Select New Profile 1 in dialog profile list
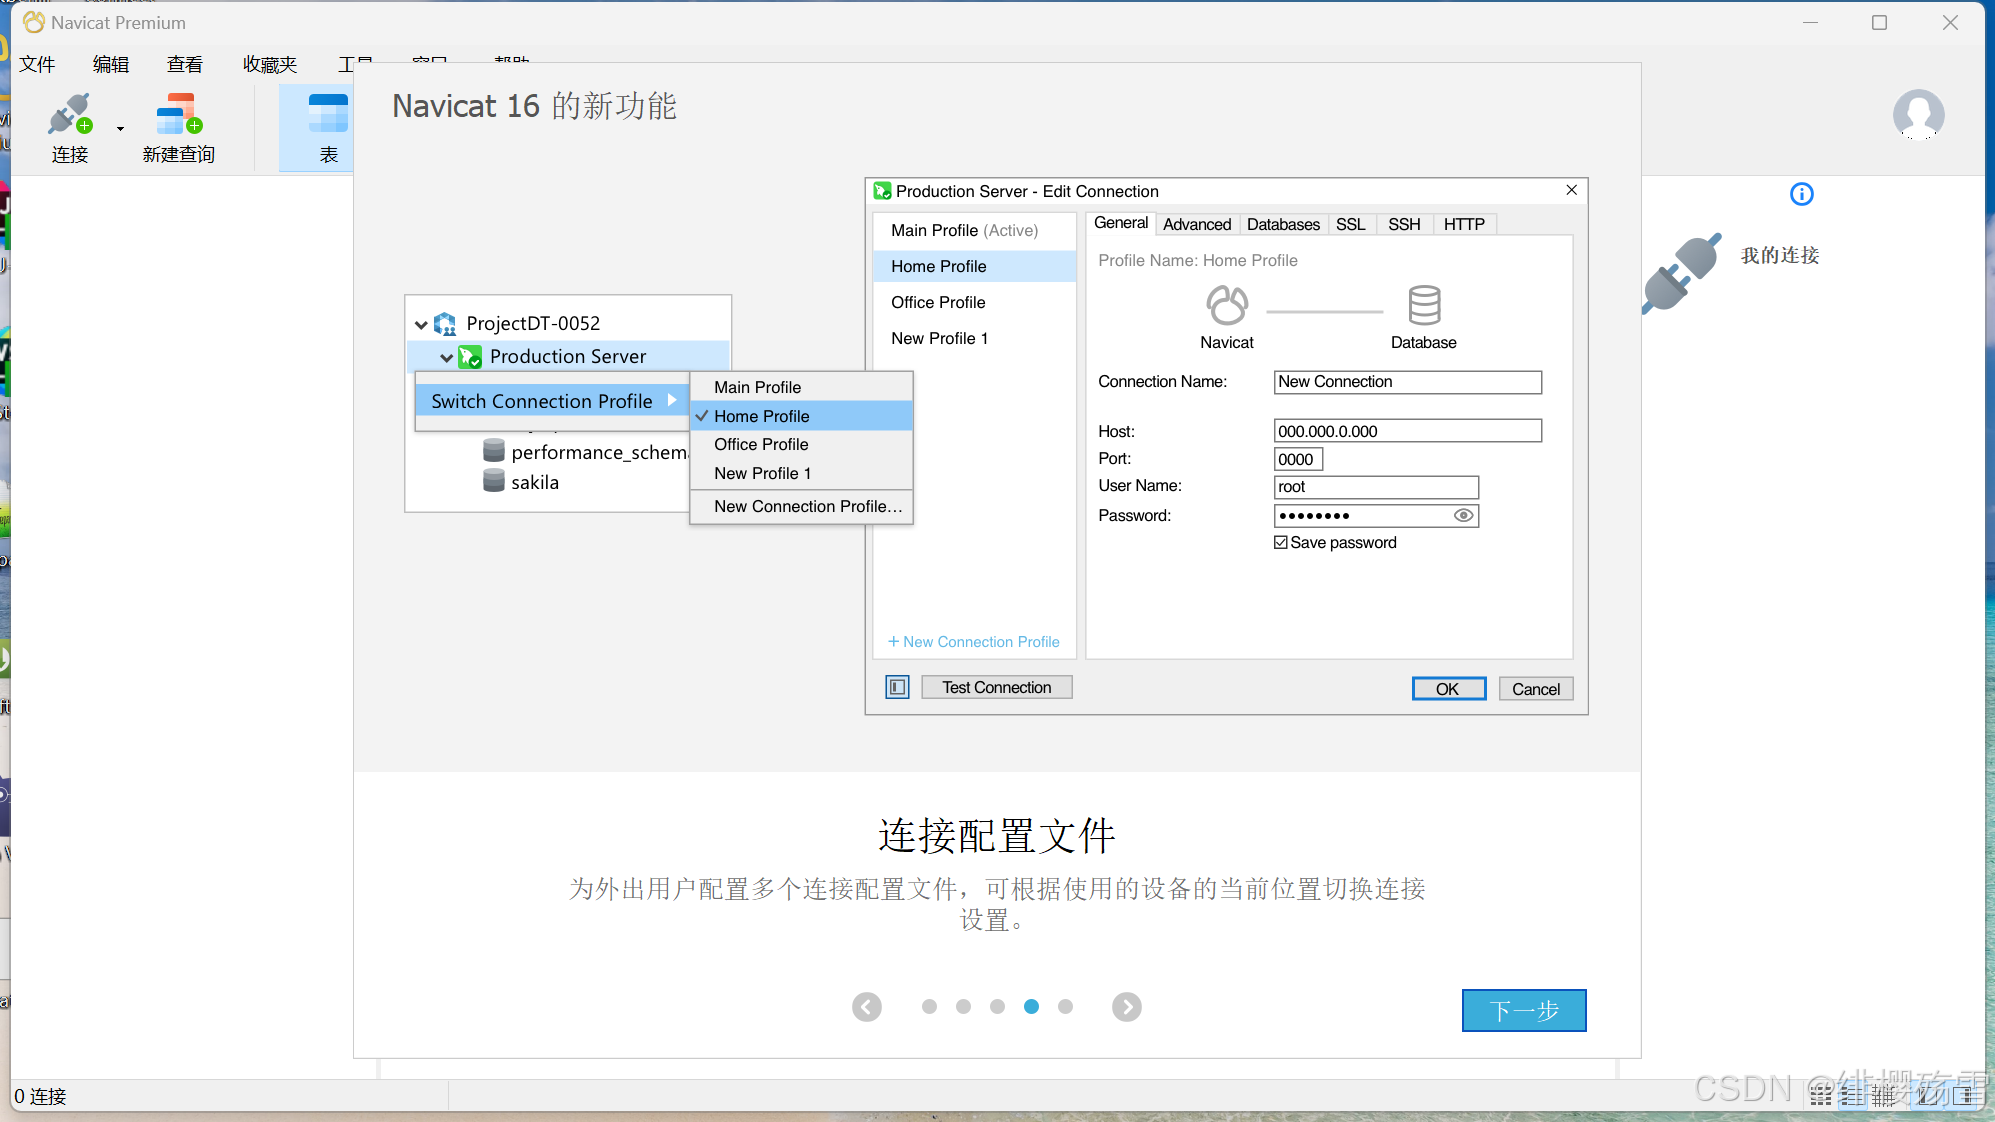Screen dimensions: 1995x1122 click(x=974, y=338)
